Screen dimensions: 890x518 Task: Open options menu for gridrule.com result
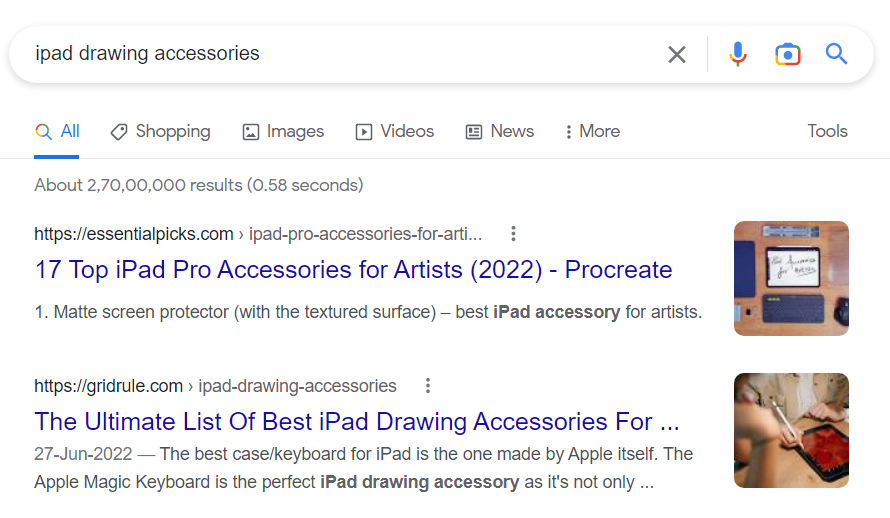(x=428, y=386)
